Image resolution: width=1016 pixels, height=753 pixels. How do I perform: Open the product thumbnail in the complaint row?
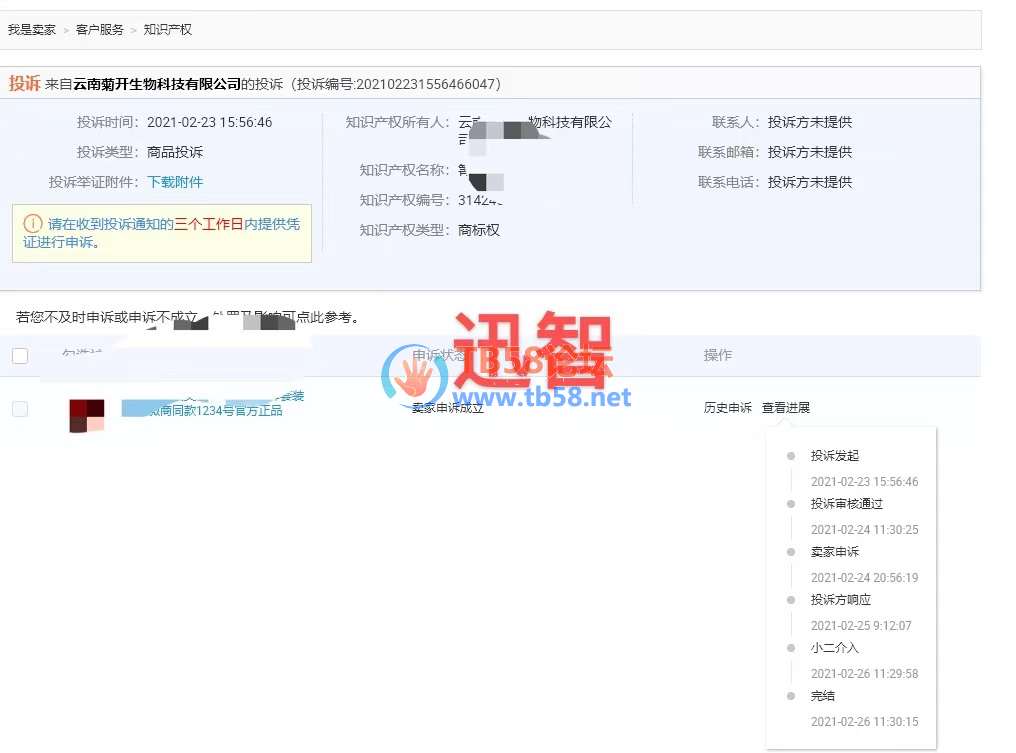(x=87, y=415)
